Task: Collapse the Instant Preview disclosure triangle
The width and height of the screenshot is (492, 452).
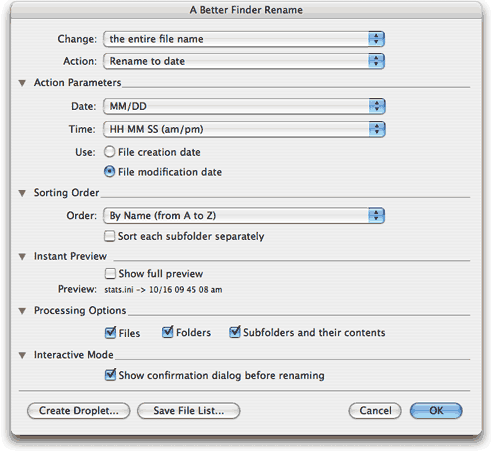Action: point(22,257)
